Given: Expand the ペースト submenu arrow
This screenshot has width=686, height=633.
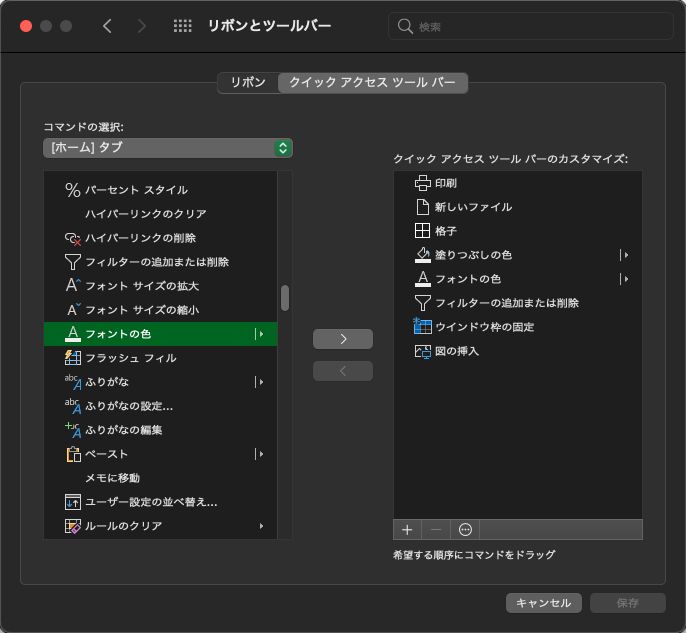Looking at the screenshot, I should click(x=260, y=454).
